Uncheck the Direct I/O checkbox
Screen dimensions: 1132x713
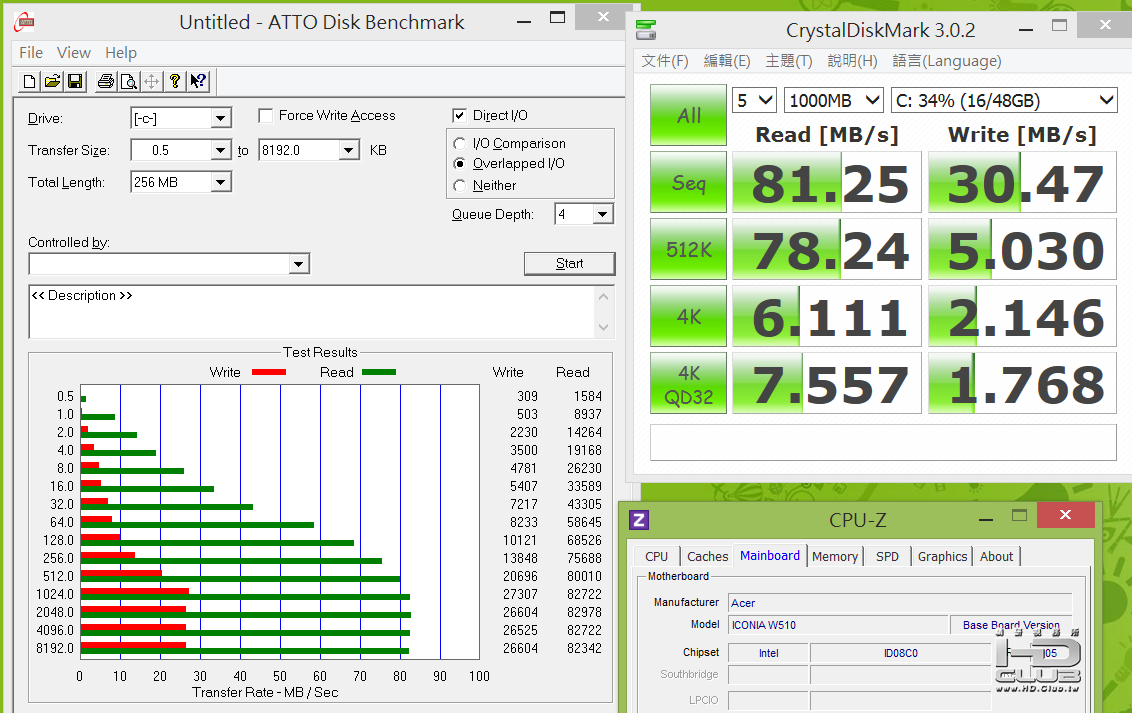[x=460, y=116]
